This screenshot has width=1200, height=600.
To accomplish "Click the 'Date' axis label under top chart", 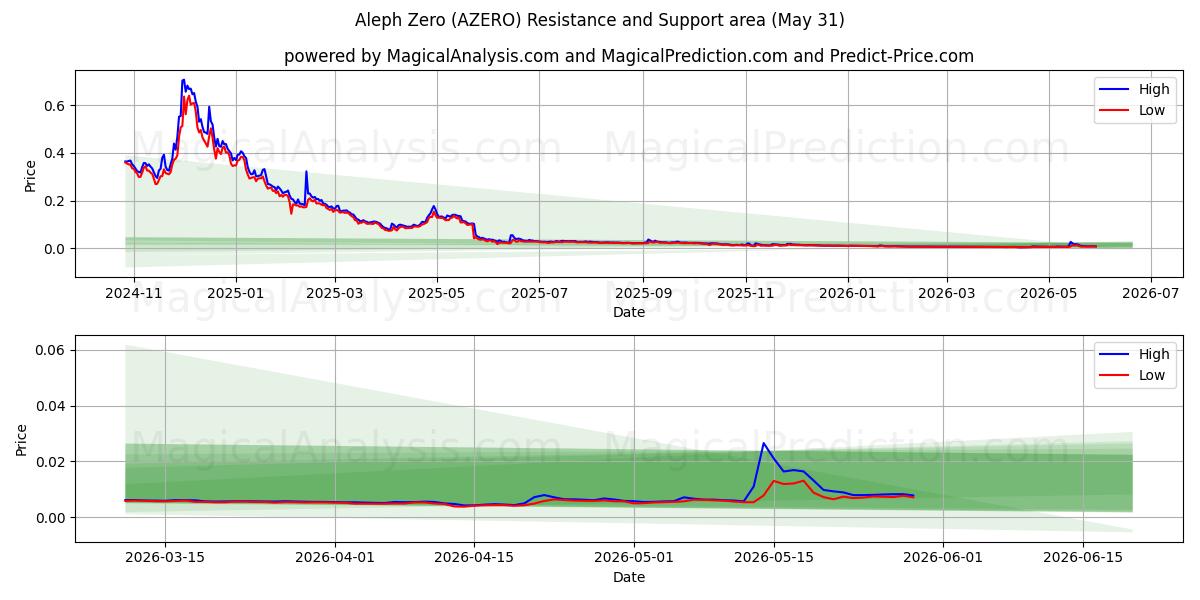I will (629, 312).
